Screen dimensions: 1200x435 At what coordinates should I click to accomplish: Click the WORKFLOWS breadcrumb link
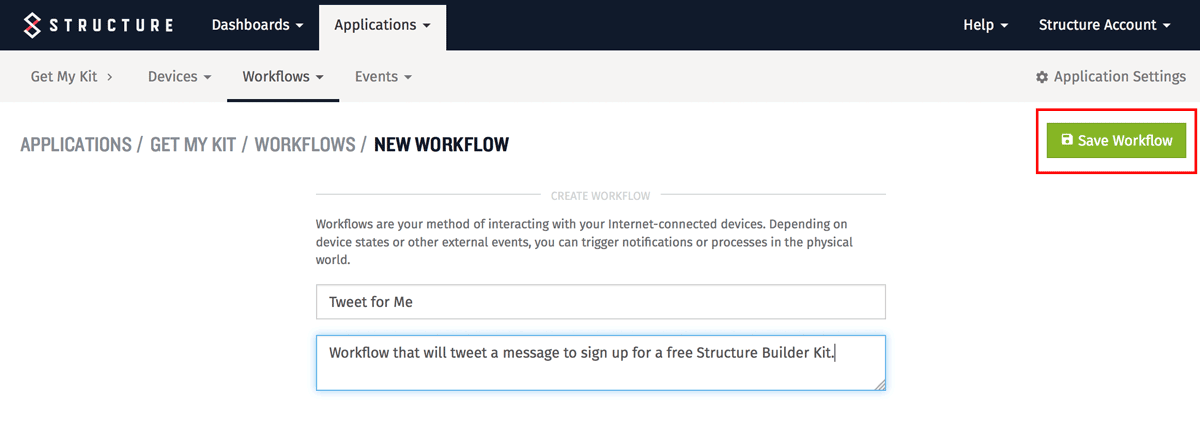click(x=305, y=145)
